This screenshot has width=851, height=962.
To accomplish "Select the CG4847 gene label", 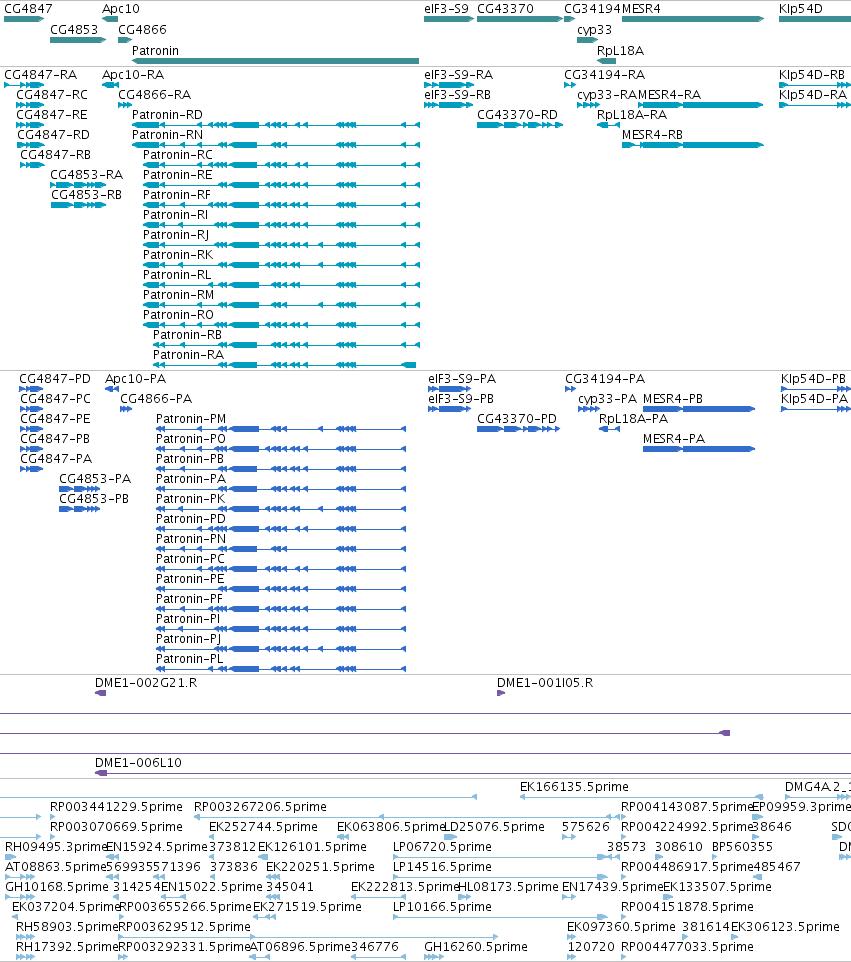I will [28, 9].
